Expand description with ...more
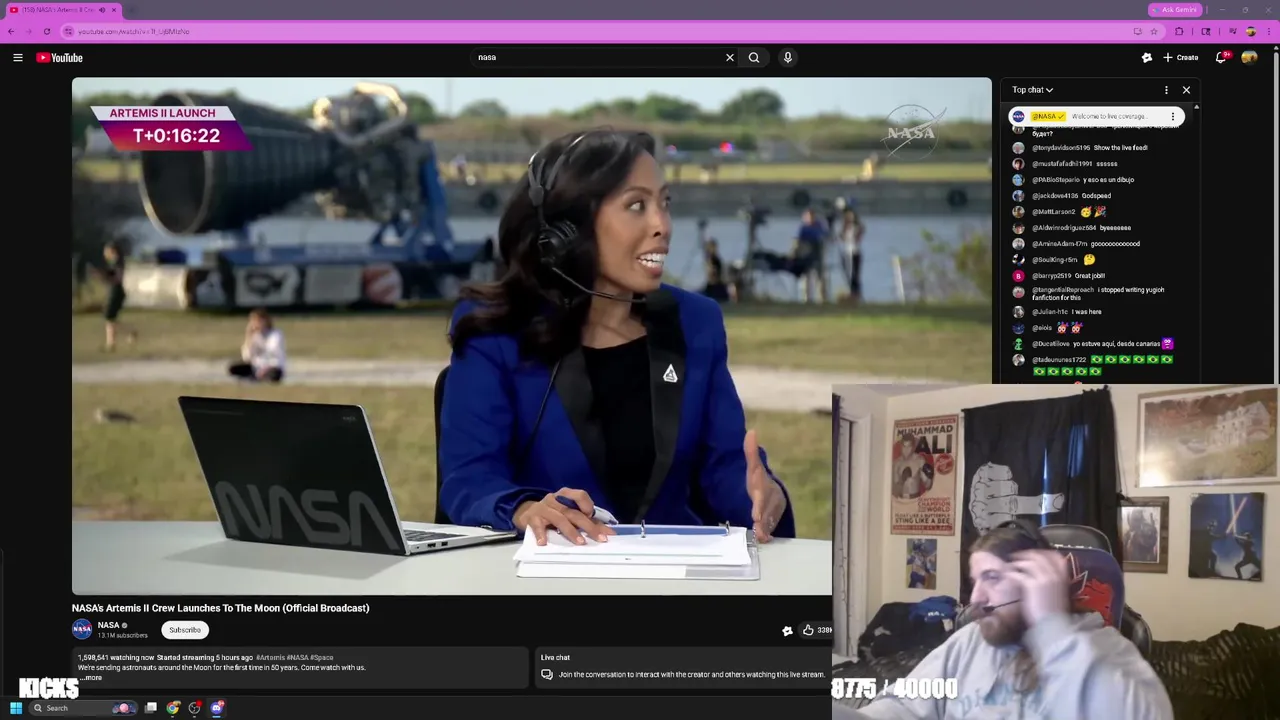 [x=91, y=678]
